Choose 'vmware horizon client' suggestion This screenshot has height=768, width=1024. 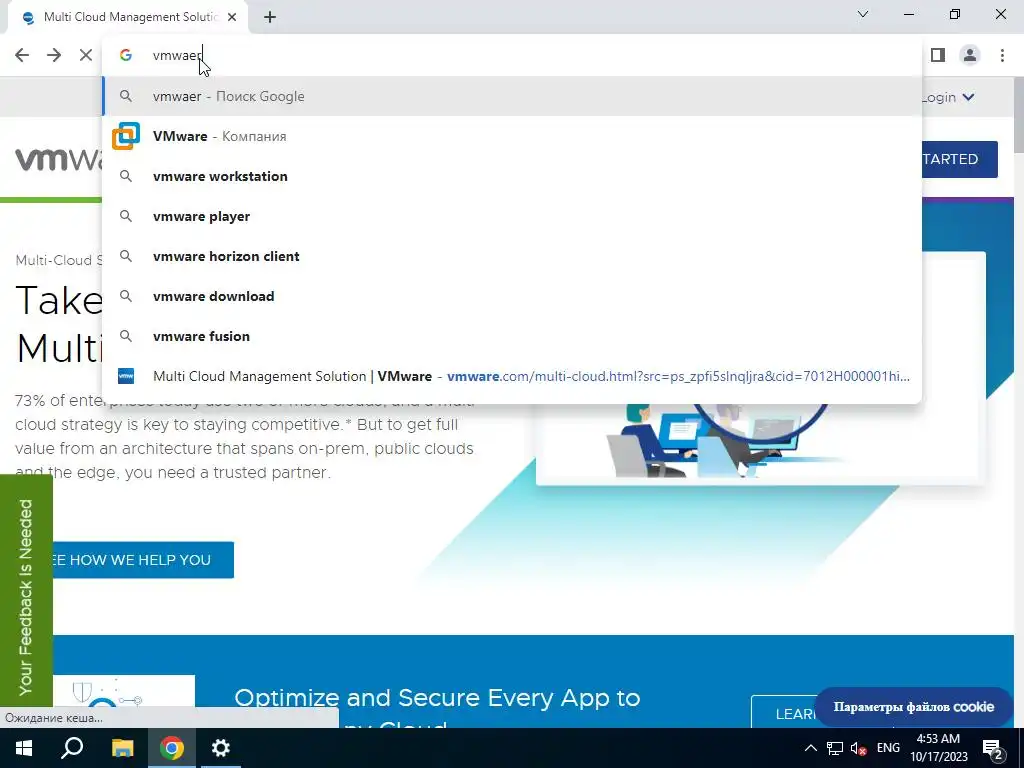[x=512, y=256]
